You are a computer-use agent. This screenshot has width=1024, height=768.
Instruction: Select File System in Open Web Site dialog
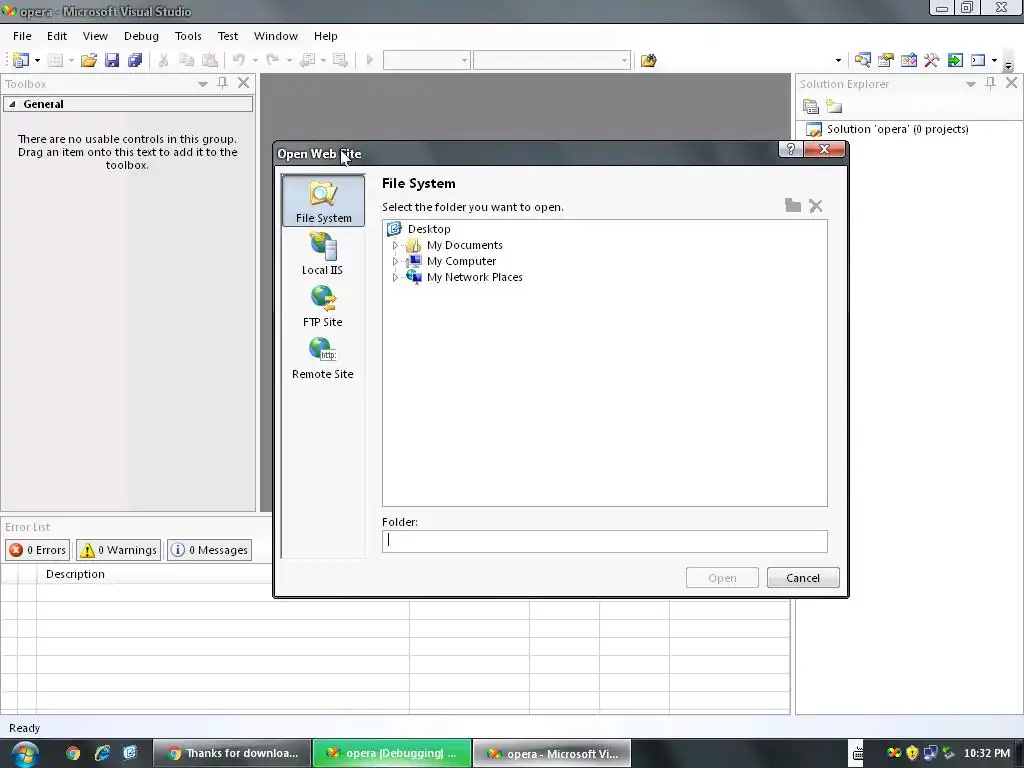(x=323, y=200)
